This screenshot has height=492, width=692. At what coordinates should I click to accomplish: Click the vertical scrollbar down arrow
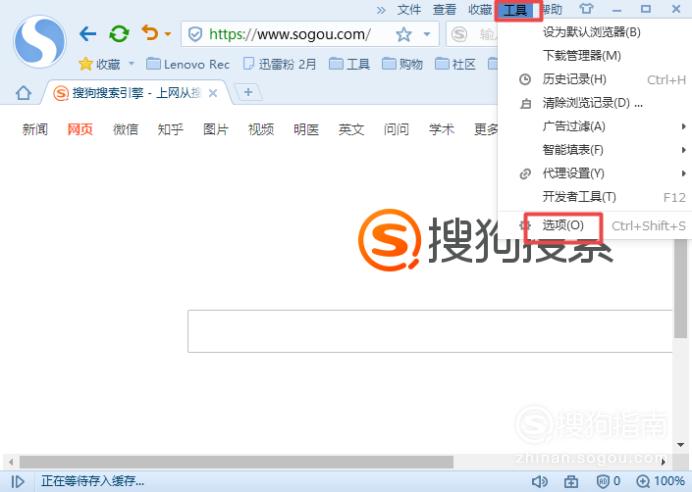click(681, 445)
